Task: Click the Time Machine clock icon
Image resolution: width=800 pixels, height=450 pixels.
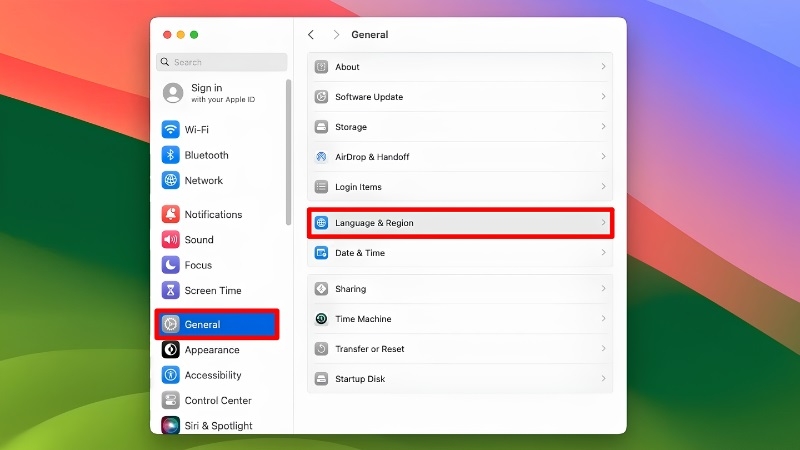Action: click(x=321, y=319)
